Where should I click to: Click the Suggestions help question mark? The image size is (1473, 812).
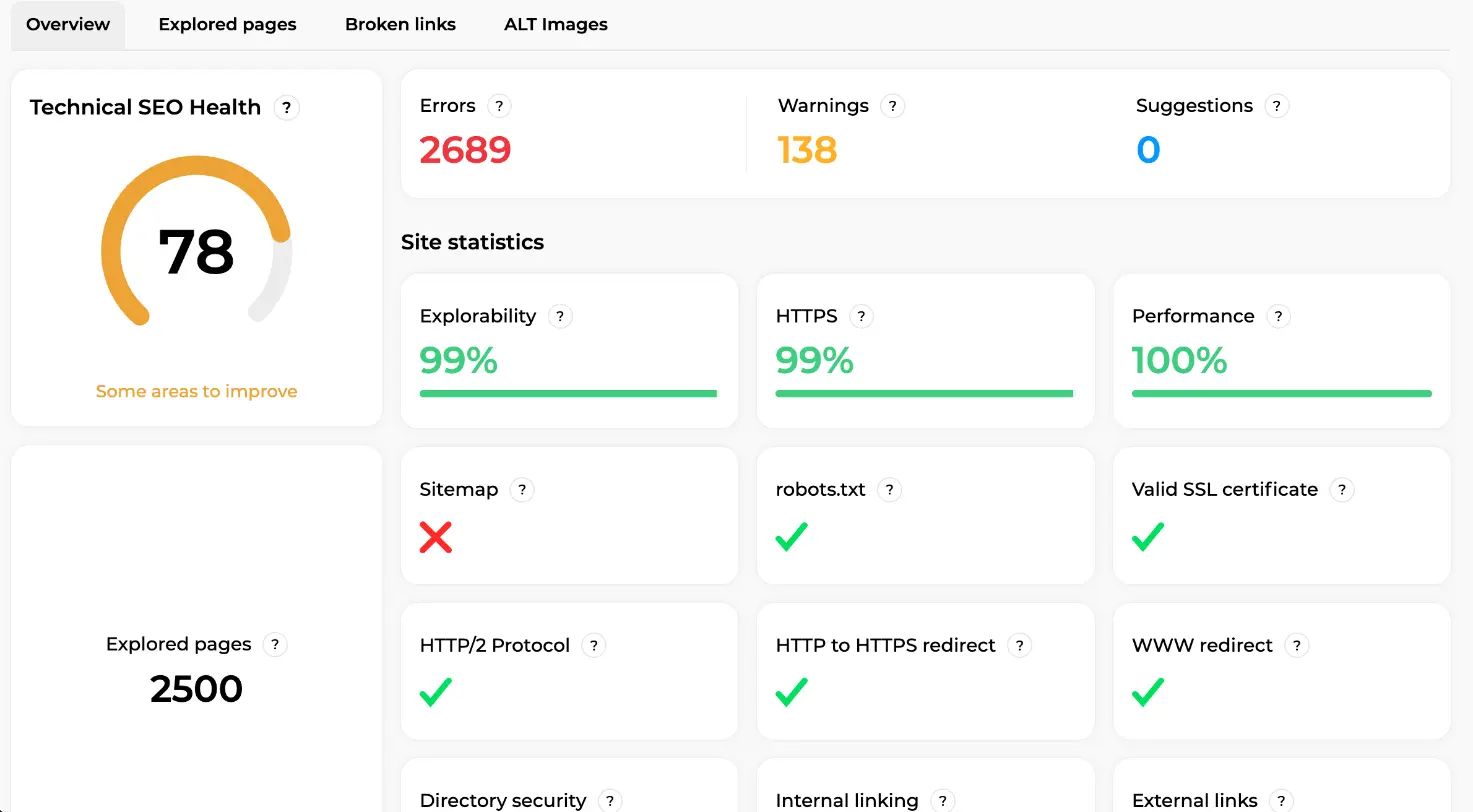coord(1277,106)
